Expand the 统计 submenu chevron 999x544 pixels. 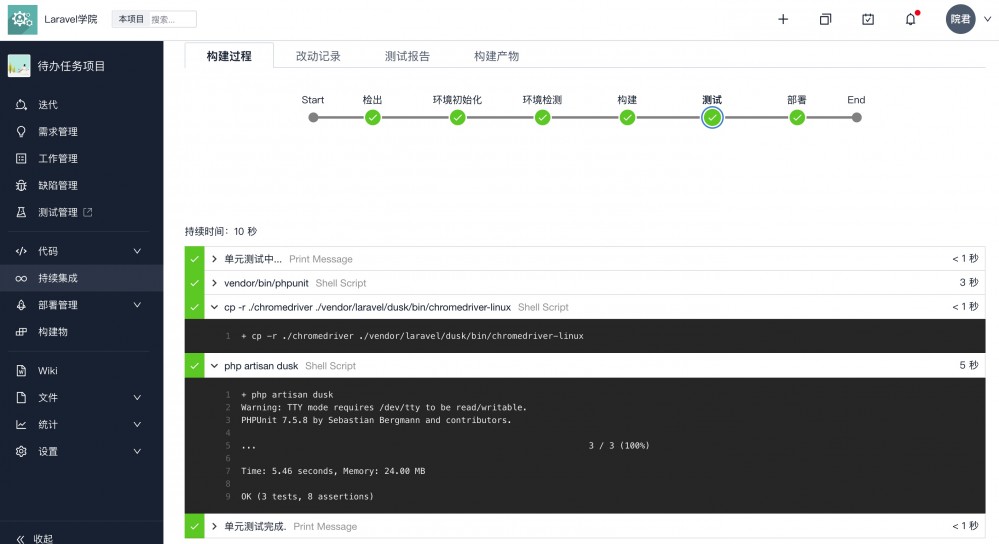137,424
